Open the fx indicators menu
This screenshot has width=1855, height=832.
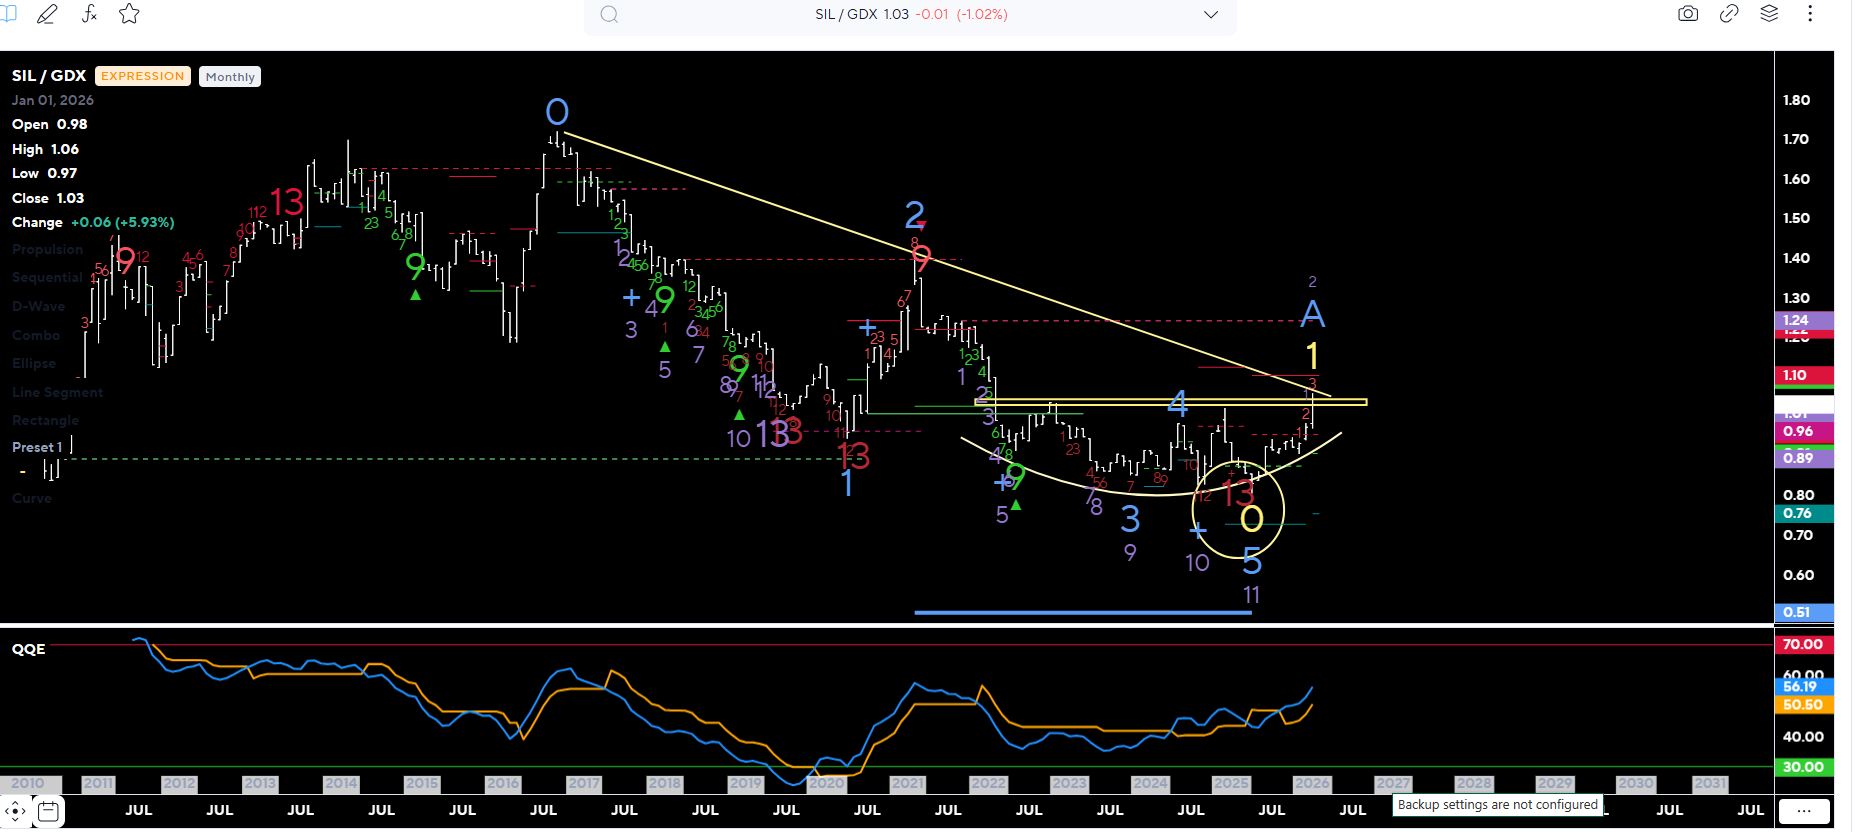[89, 14]
